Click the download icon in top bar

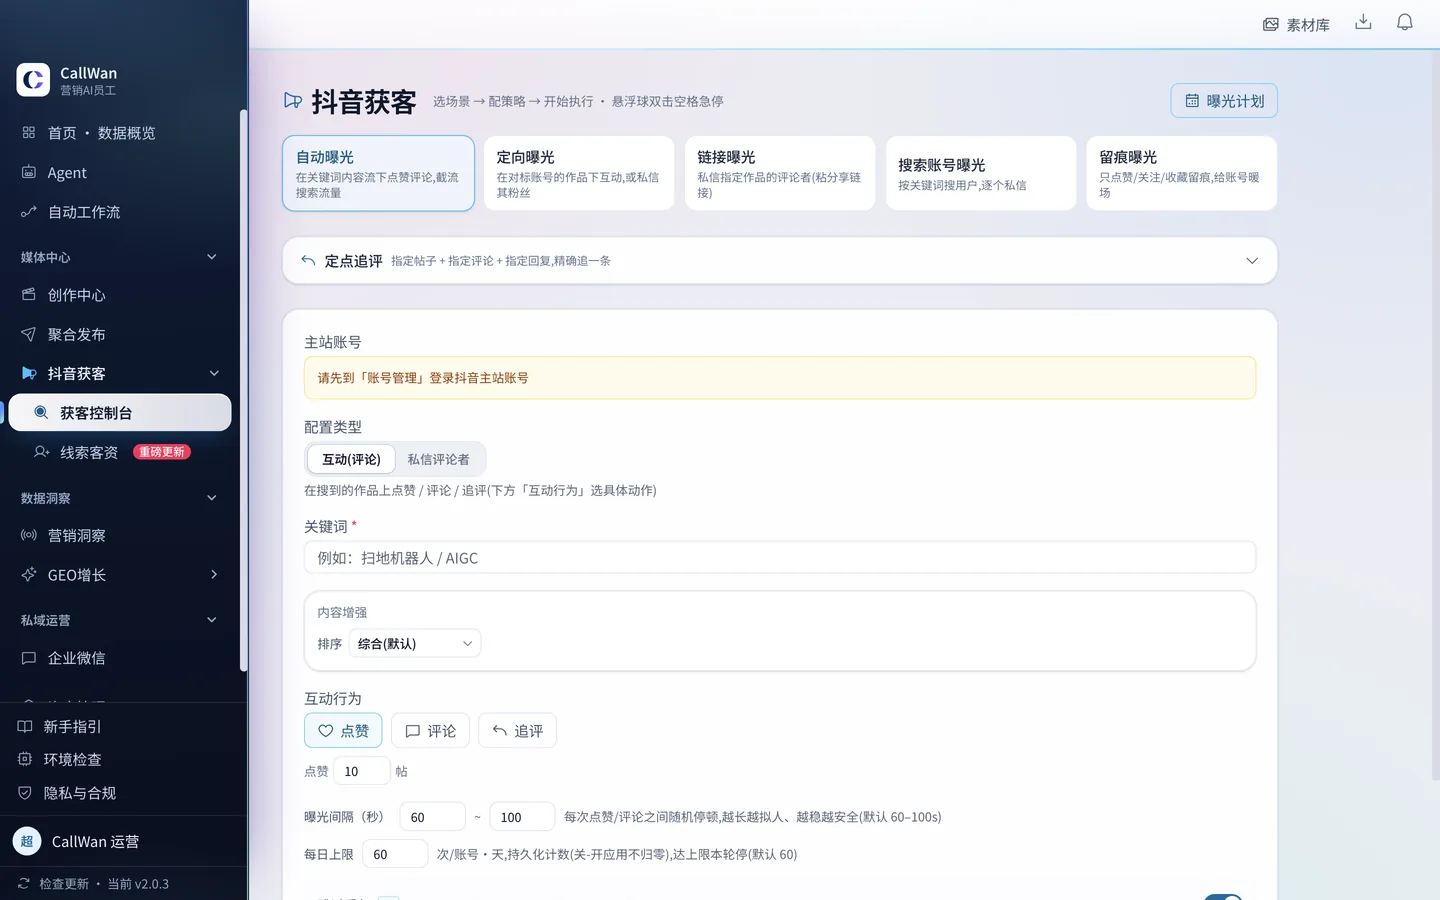coord(1363,22)
